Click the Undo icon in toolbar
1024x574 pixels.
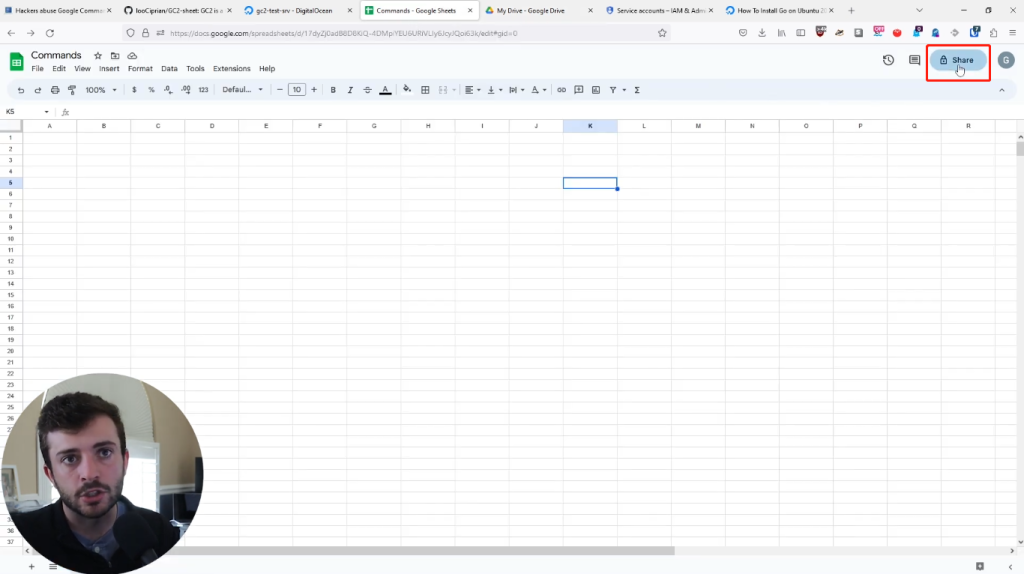pyautogui.click(x=21, y=90)
